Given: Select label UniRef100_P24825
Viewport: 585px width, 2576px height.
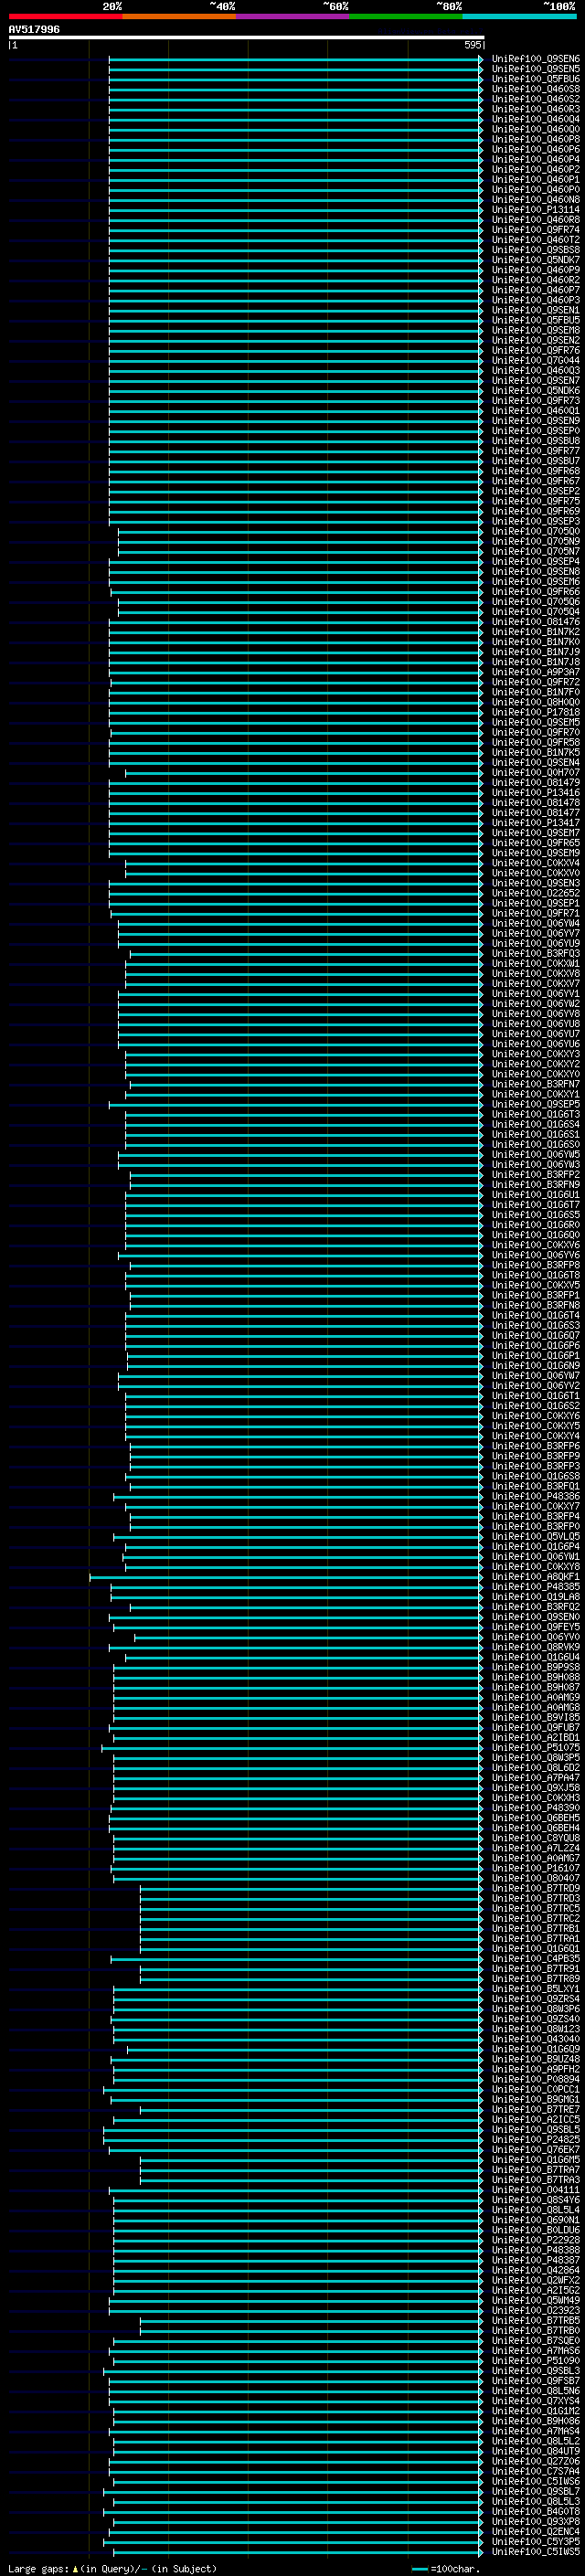Looking at the screenshot, I should [x=536, y=2141].
